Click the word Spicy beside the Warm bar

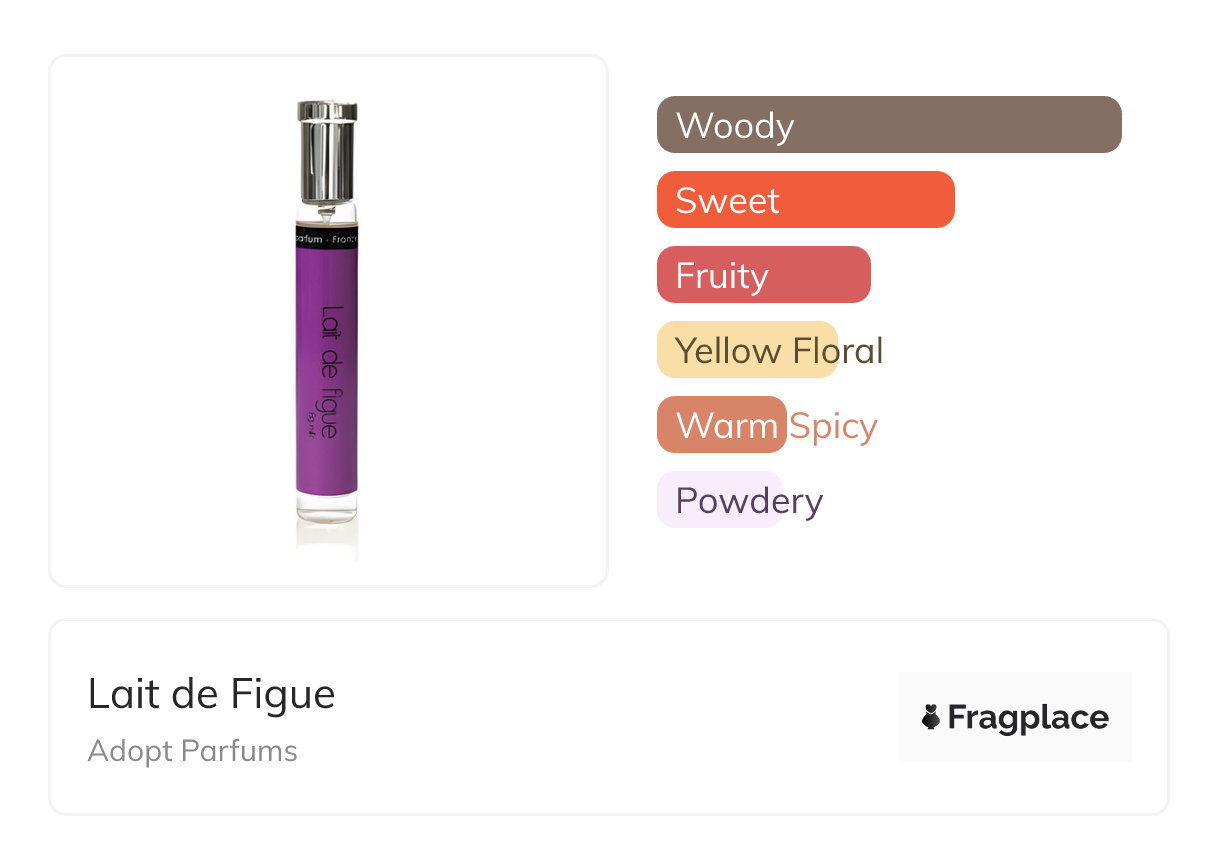pos(833,426)
